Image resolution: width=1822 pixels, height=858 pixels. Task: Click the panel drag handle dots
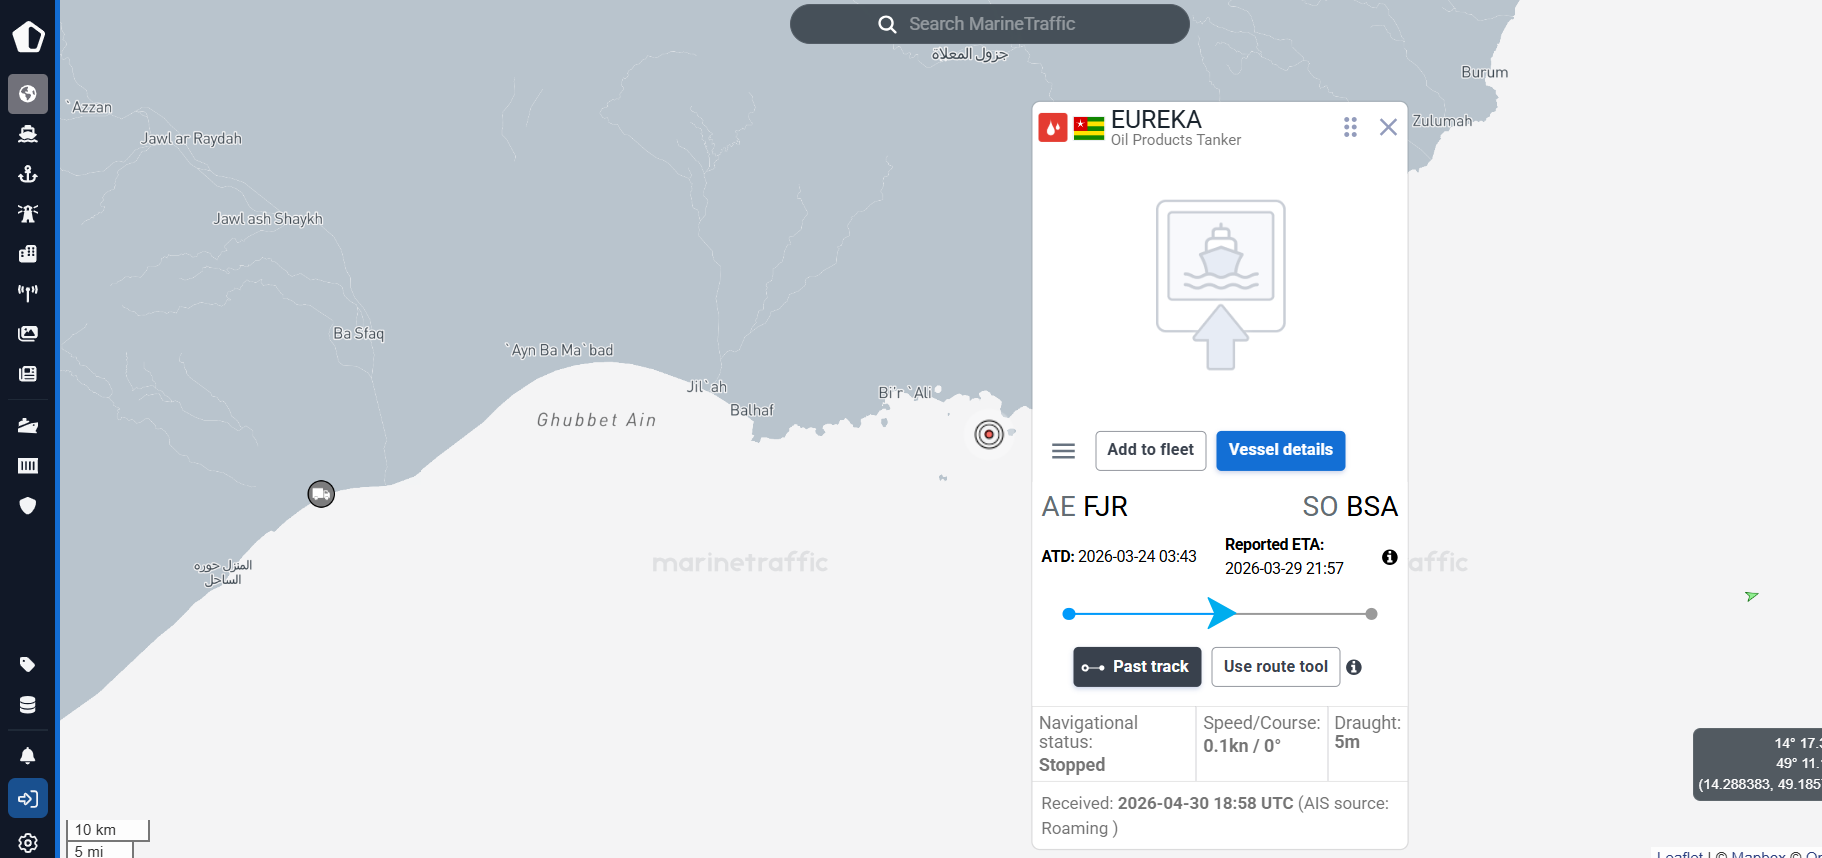[x=1350, y=127]
